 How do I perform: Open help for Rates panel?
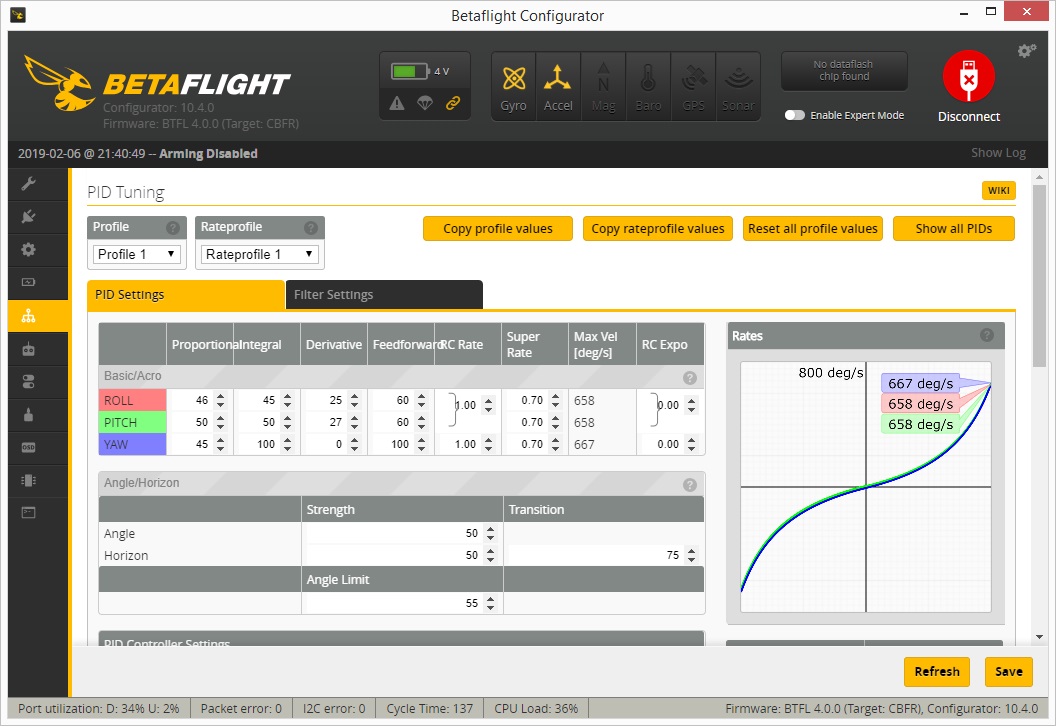click(x=987, y=335)
